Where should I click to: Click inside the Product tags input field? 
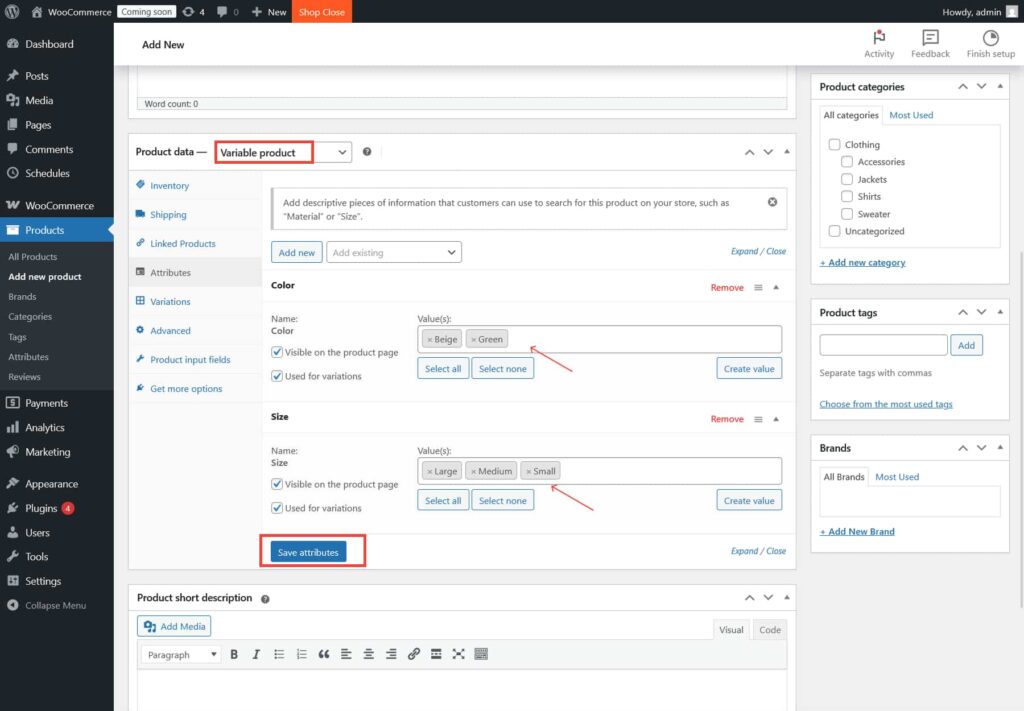[x=883, y=344]
